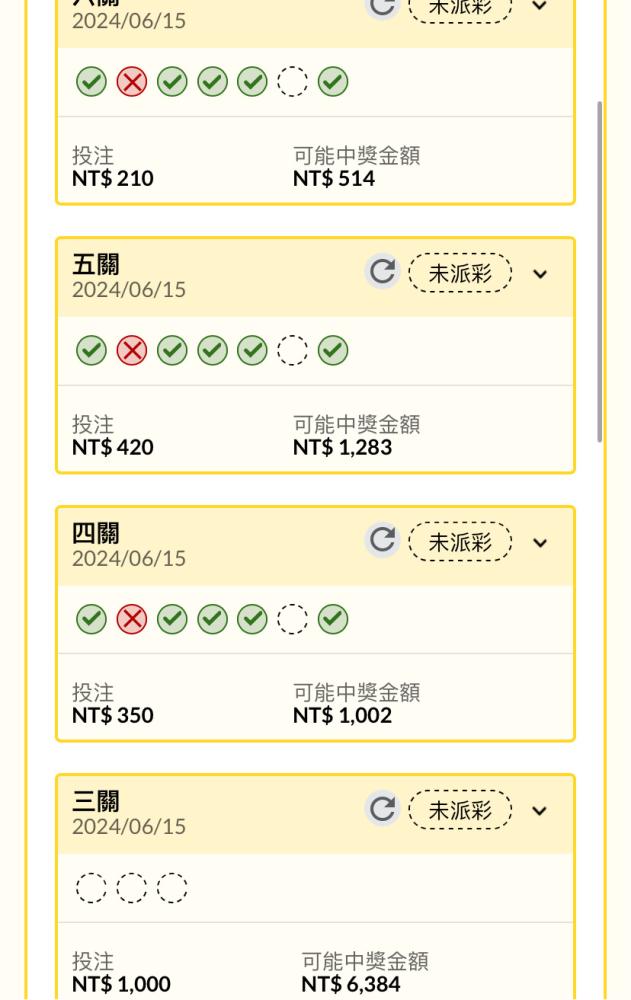631x1000 pixels.
Task: Click last green check in 四關 card
Action: coord(333,619)
